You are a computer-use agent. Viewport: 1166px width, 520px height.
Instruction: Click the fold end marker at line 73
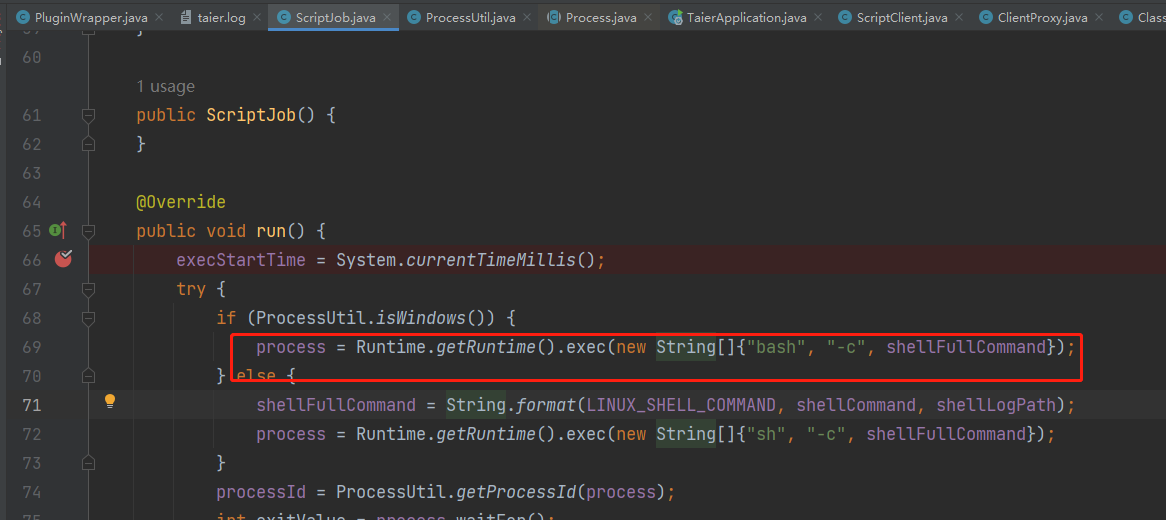coord(88,463)
